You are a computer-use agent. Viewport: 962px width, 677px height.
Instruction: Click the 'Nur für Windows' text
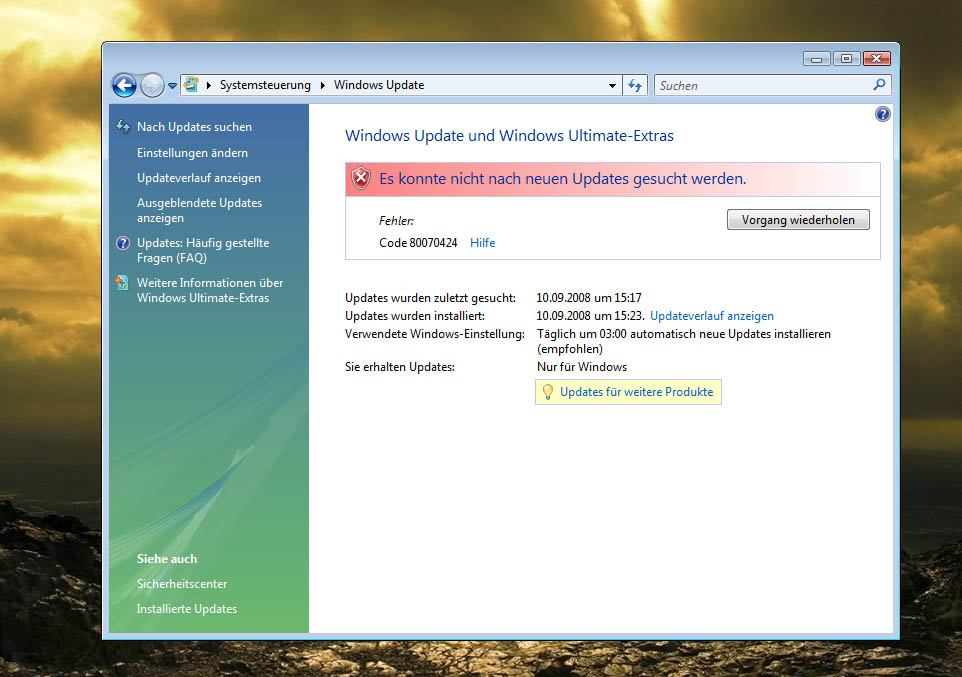(x=582, y=367)
